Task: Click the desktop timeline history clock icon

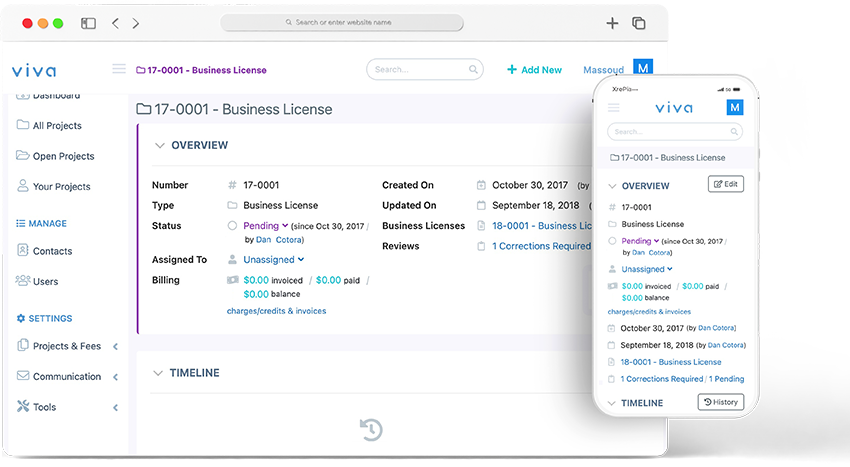Action: tap(371, 429)
